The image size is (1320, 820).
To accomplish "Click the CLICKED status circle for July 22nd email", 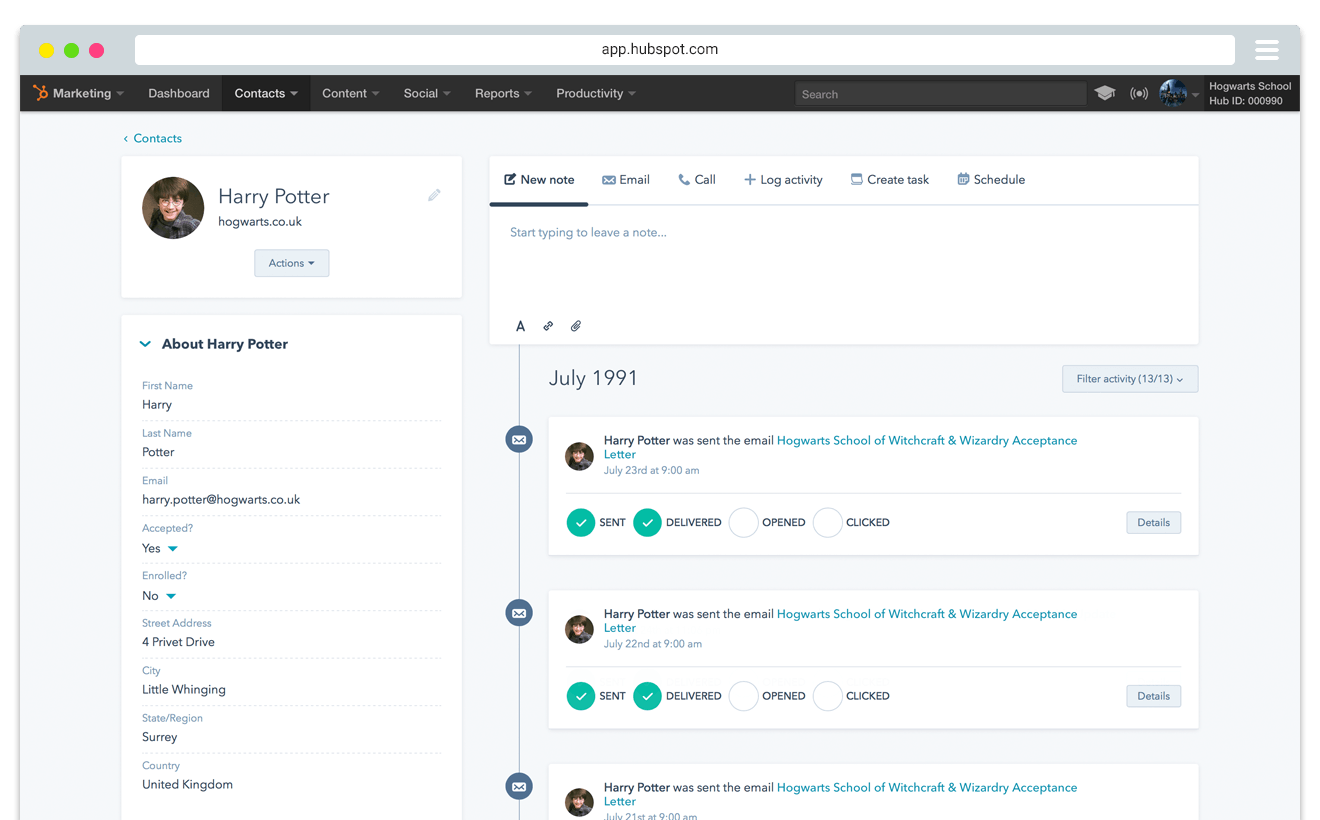I will 827,696.
